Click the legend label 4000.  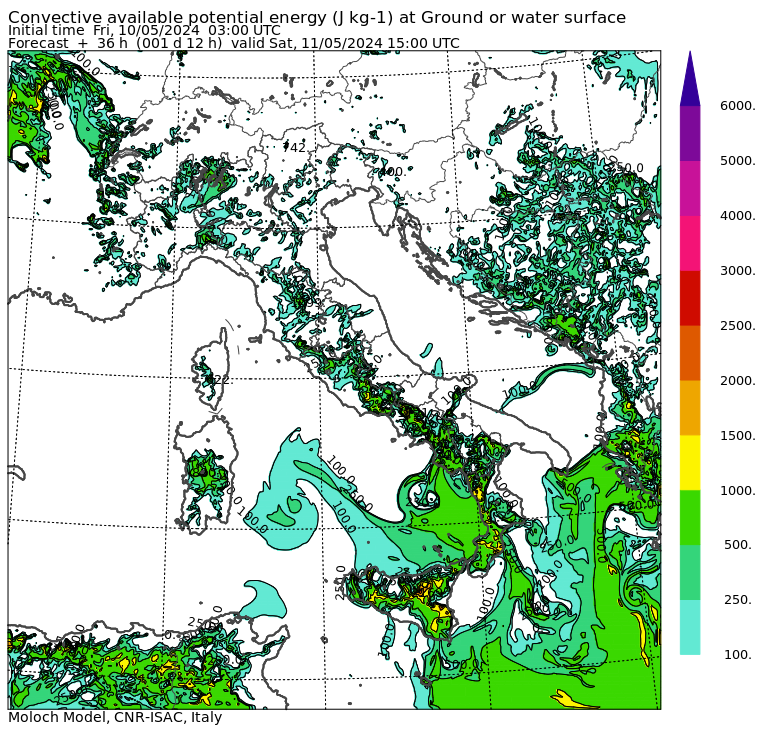[737, 216]
